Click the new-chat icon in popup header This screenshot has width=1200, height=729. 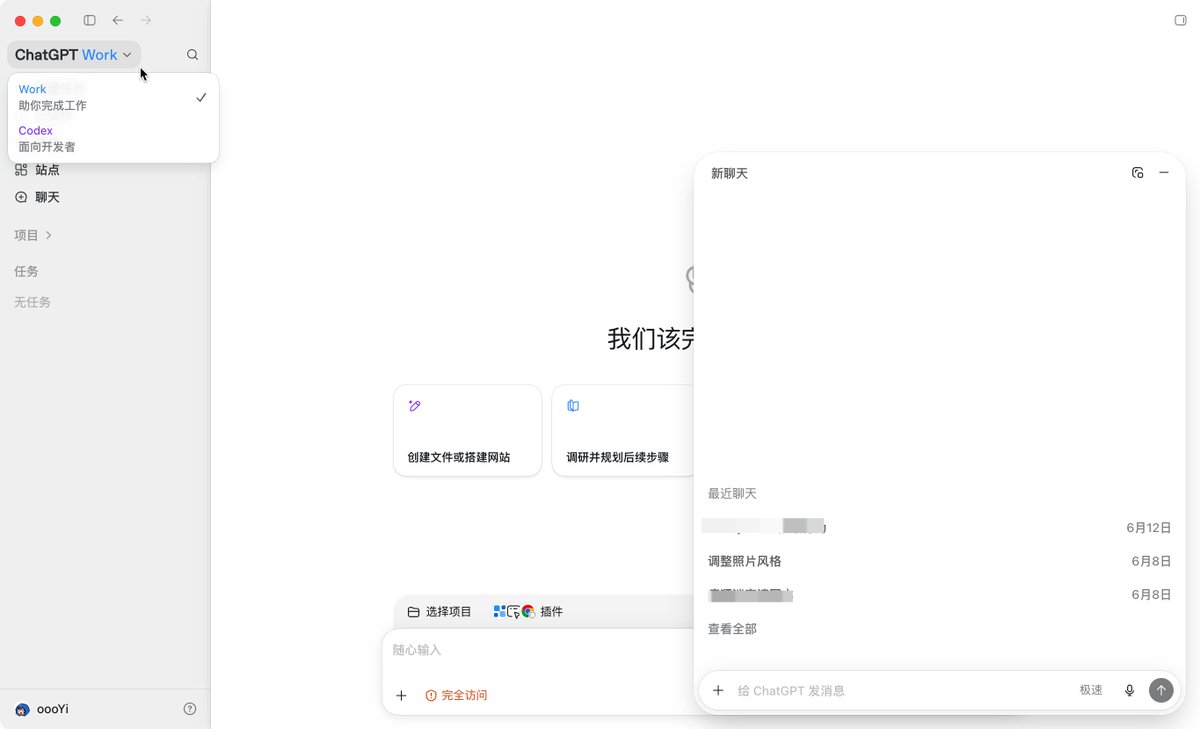click(x=1138, y=173)
